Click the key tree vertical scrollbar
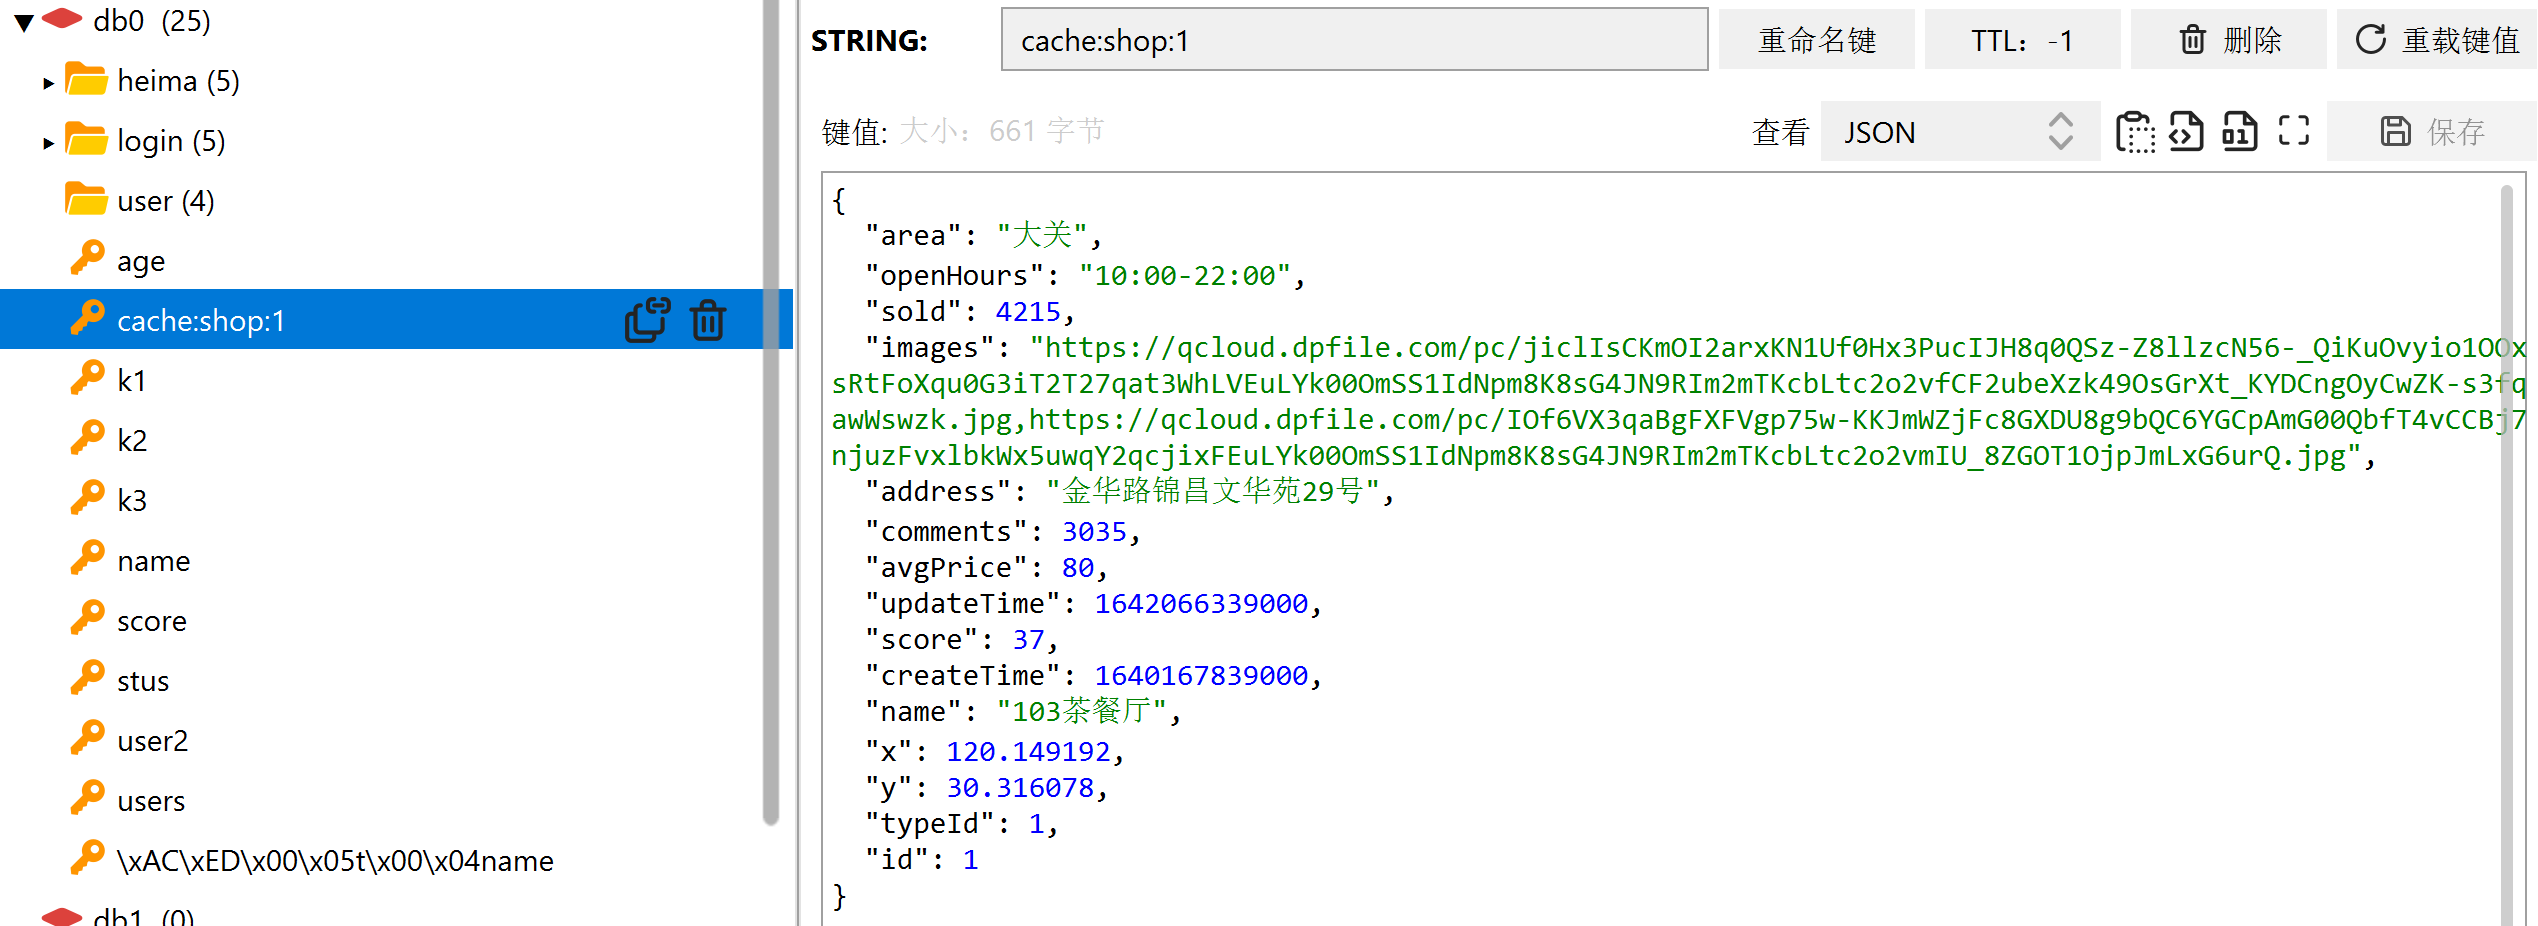The height and width of the screenshot is (926, 2538). pyautogui.click(x=770, y=410)
